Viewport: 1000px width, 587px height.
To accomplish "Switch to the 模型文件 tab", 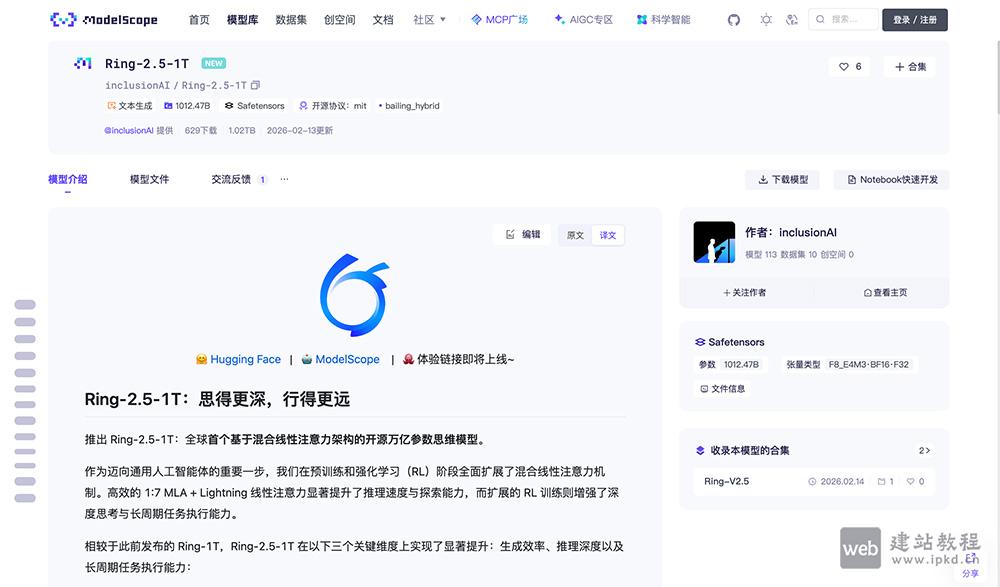I will [149, 179].
